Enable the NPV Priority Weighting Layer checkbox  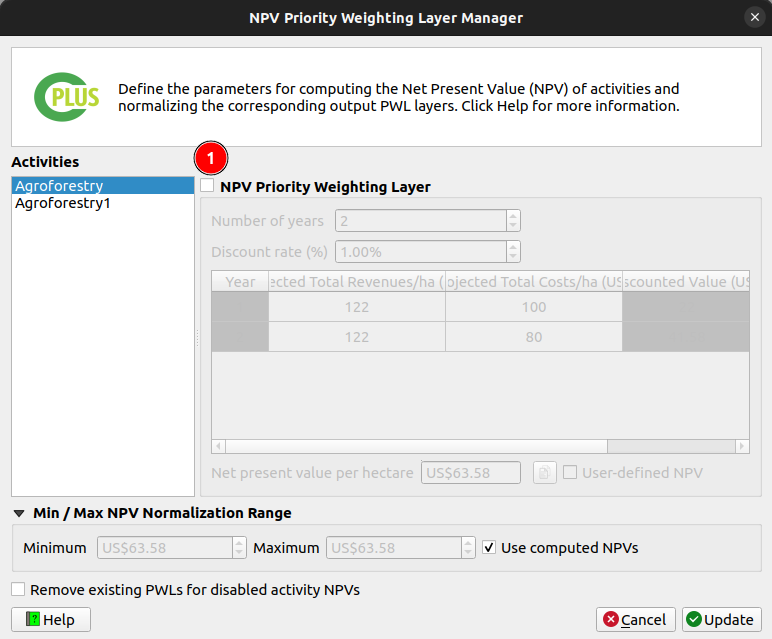[x=207, y=186]
